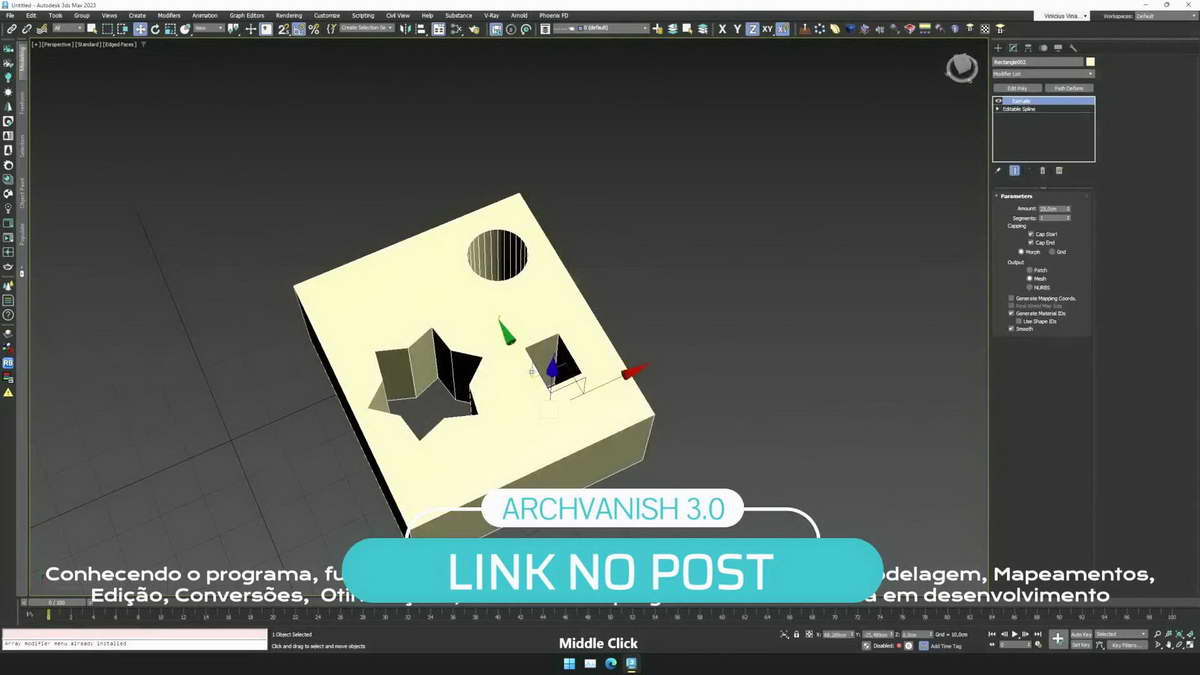Toggle the Angle Snap button
The image size is (1200, 675).
click(x=298, y=29)
